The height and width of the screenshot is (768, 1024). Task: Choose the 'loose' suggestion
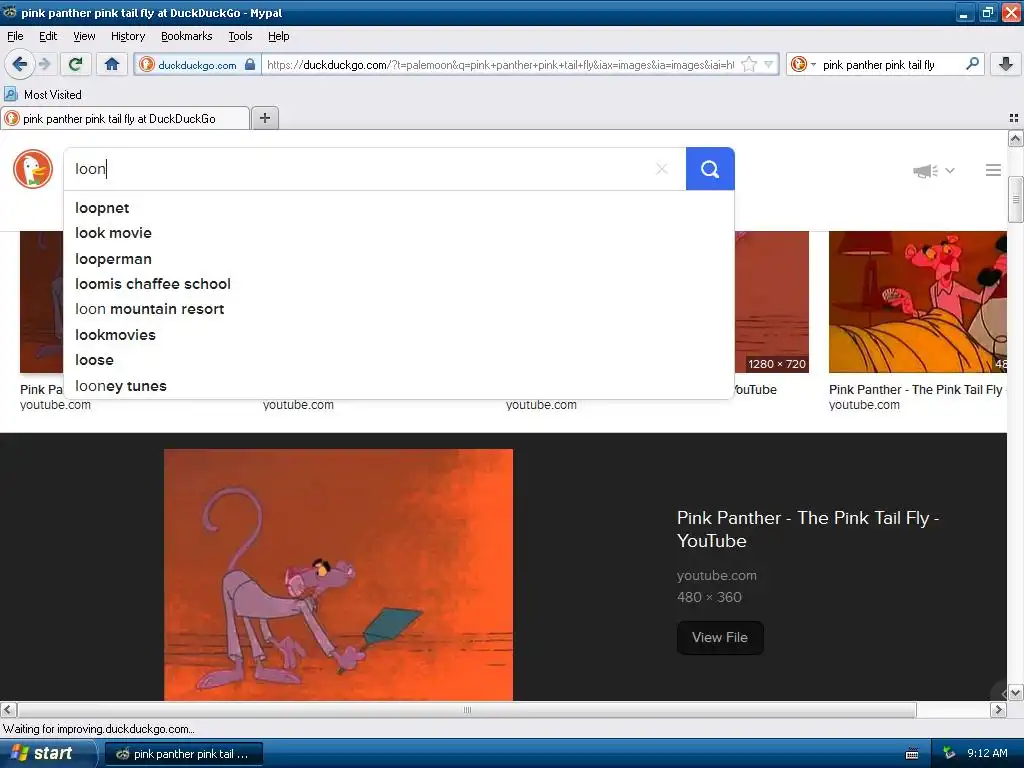399,360
